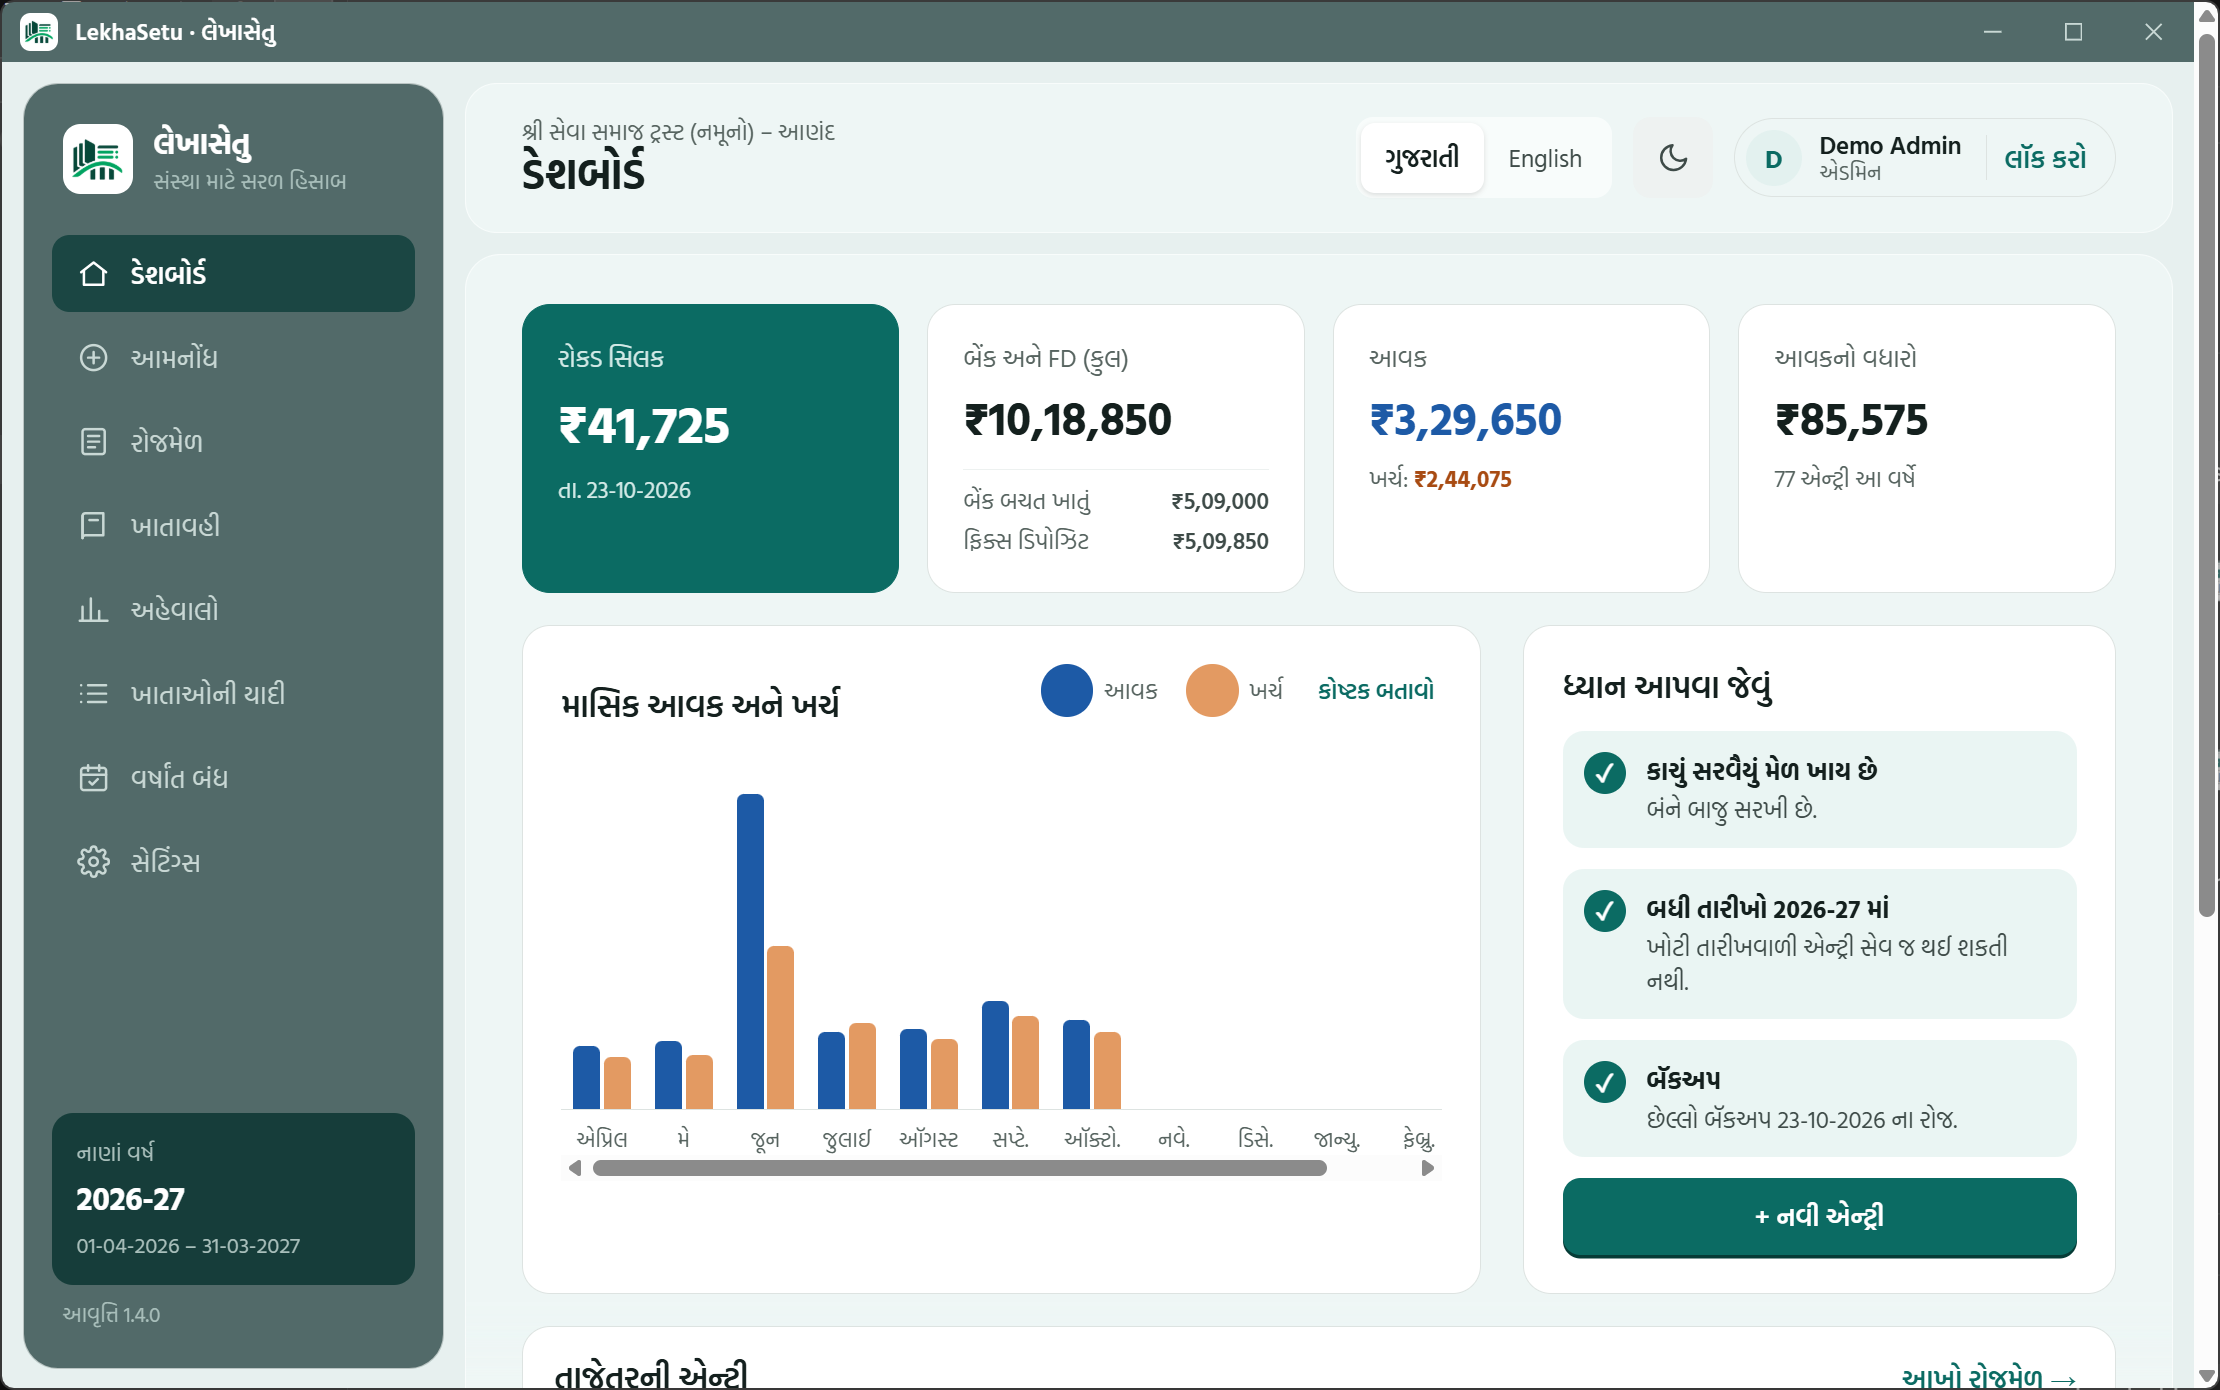
Task: Click the બેંક બચત ખાતું ₹5,09,000 row
Action: (x=1116, y=501)
